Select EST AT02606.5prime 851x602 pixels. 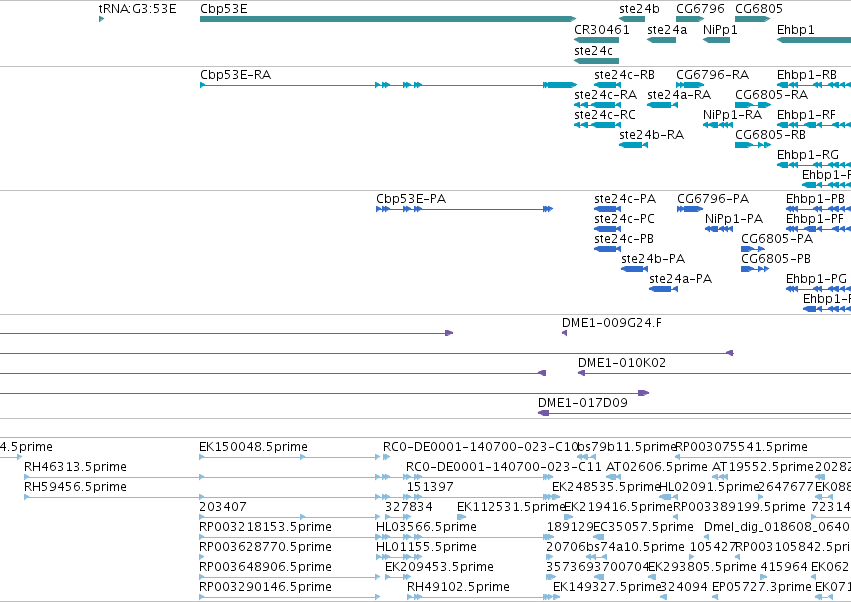coord(613,477)
